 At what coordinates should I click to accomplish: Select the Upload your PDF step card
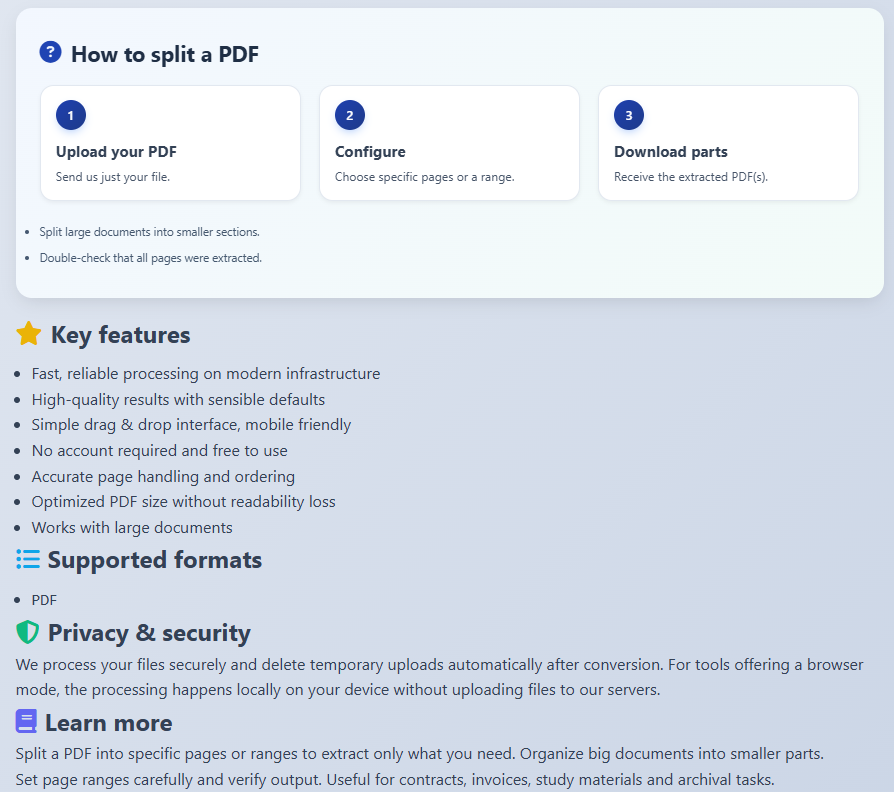tap(170, 143)
